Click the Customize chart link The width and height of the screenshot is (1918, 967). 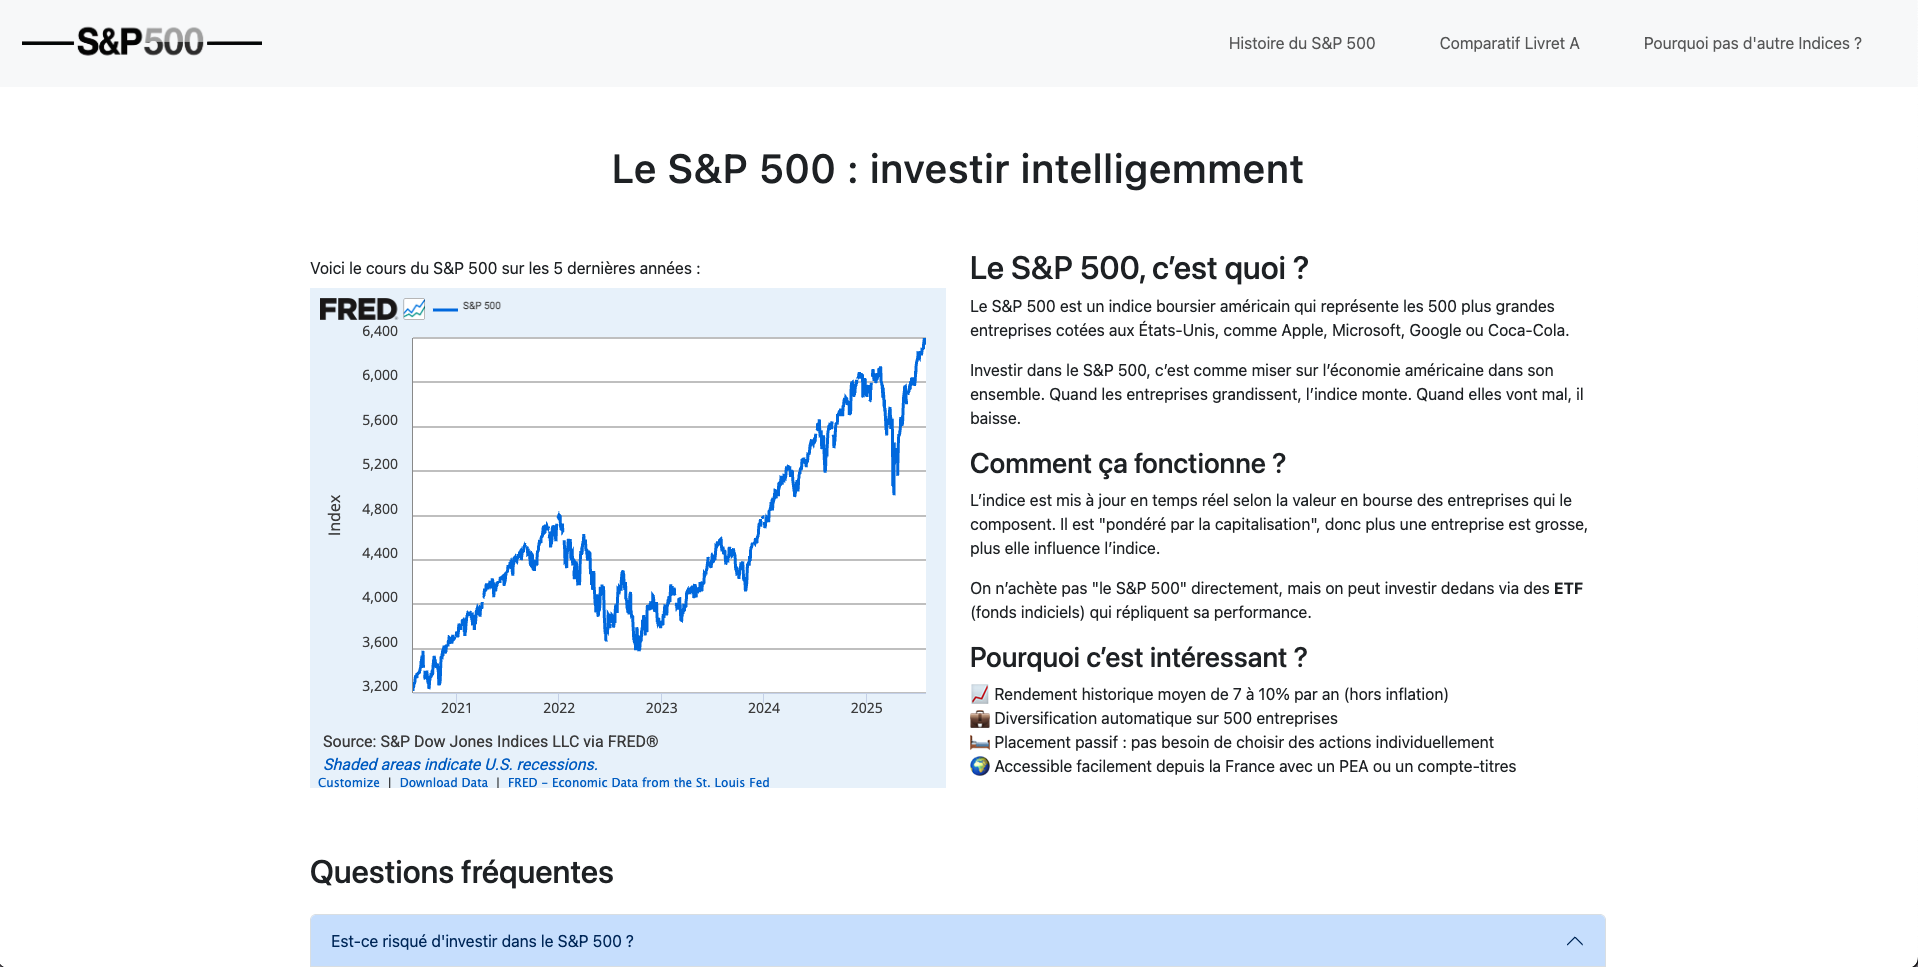(348, 782)
